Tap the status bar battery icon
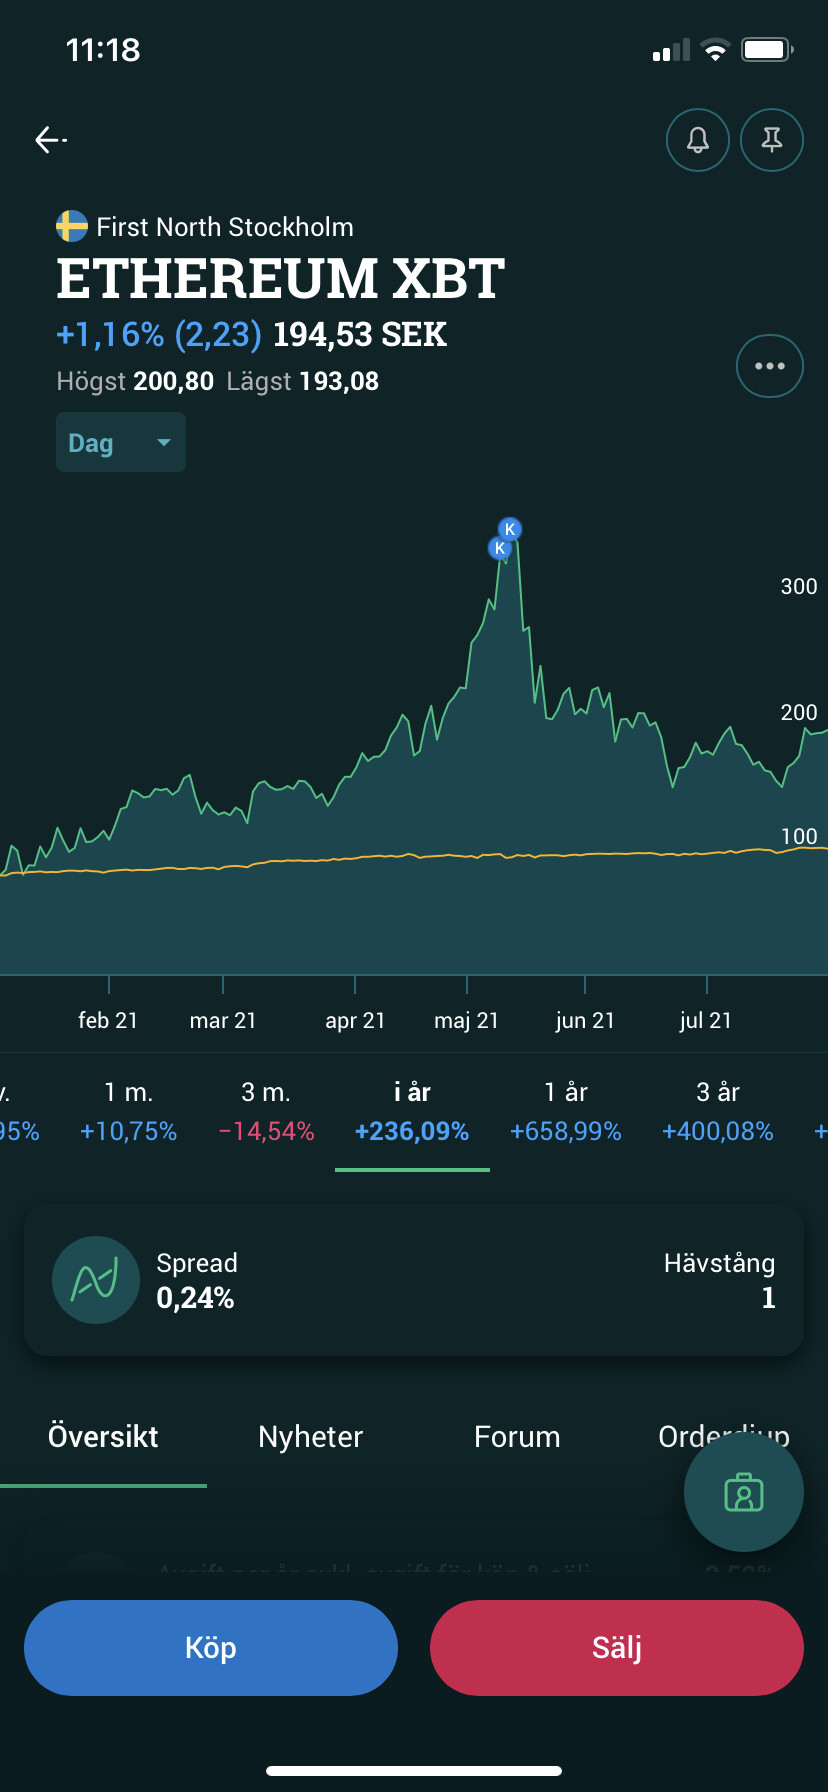 (x=767, y=50)
